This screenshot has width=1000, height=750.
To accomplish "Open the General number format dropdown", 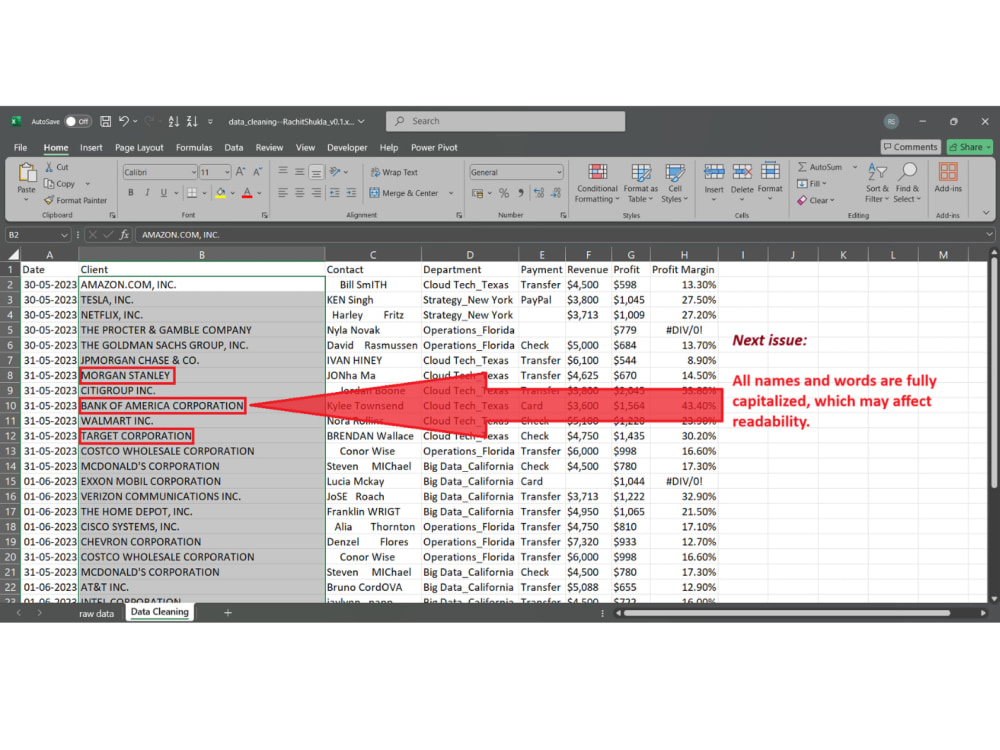I will point(559,172).
